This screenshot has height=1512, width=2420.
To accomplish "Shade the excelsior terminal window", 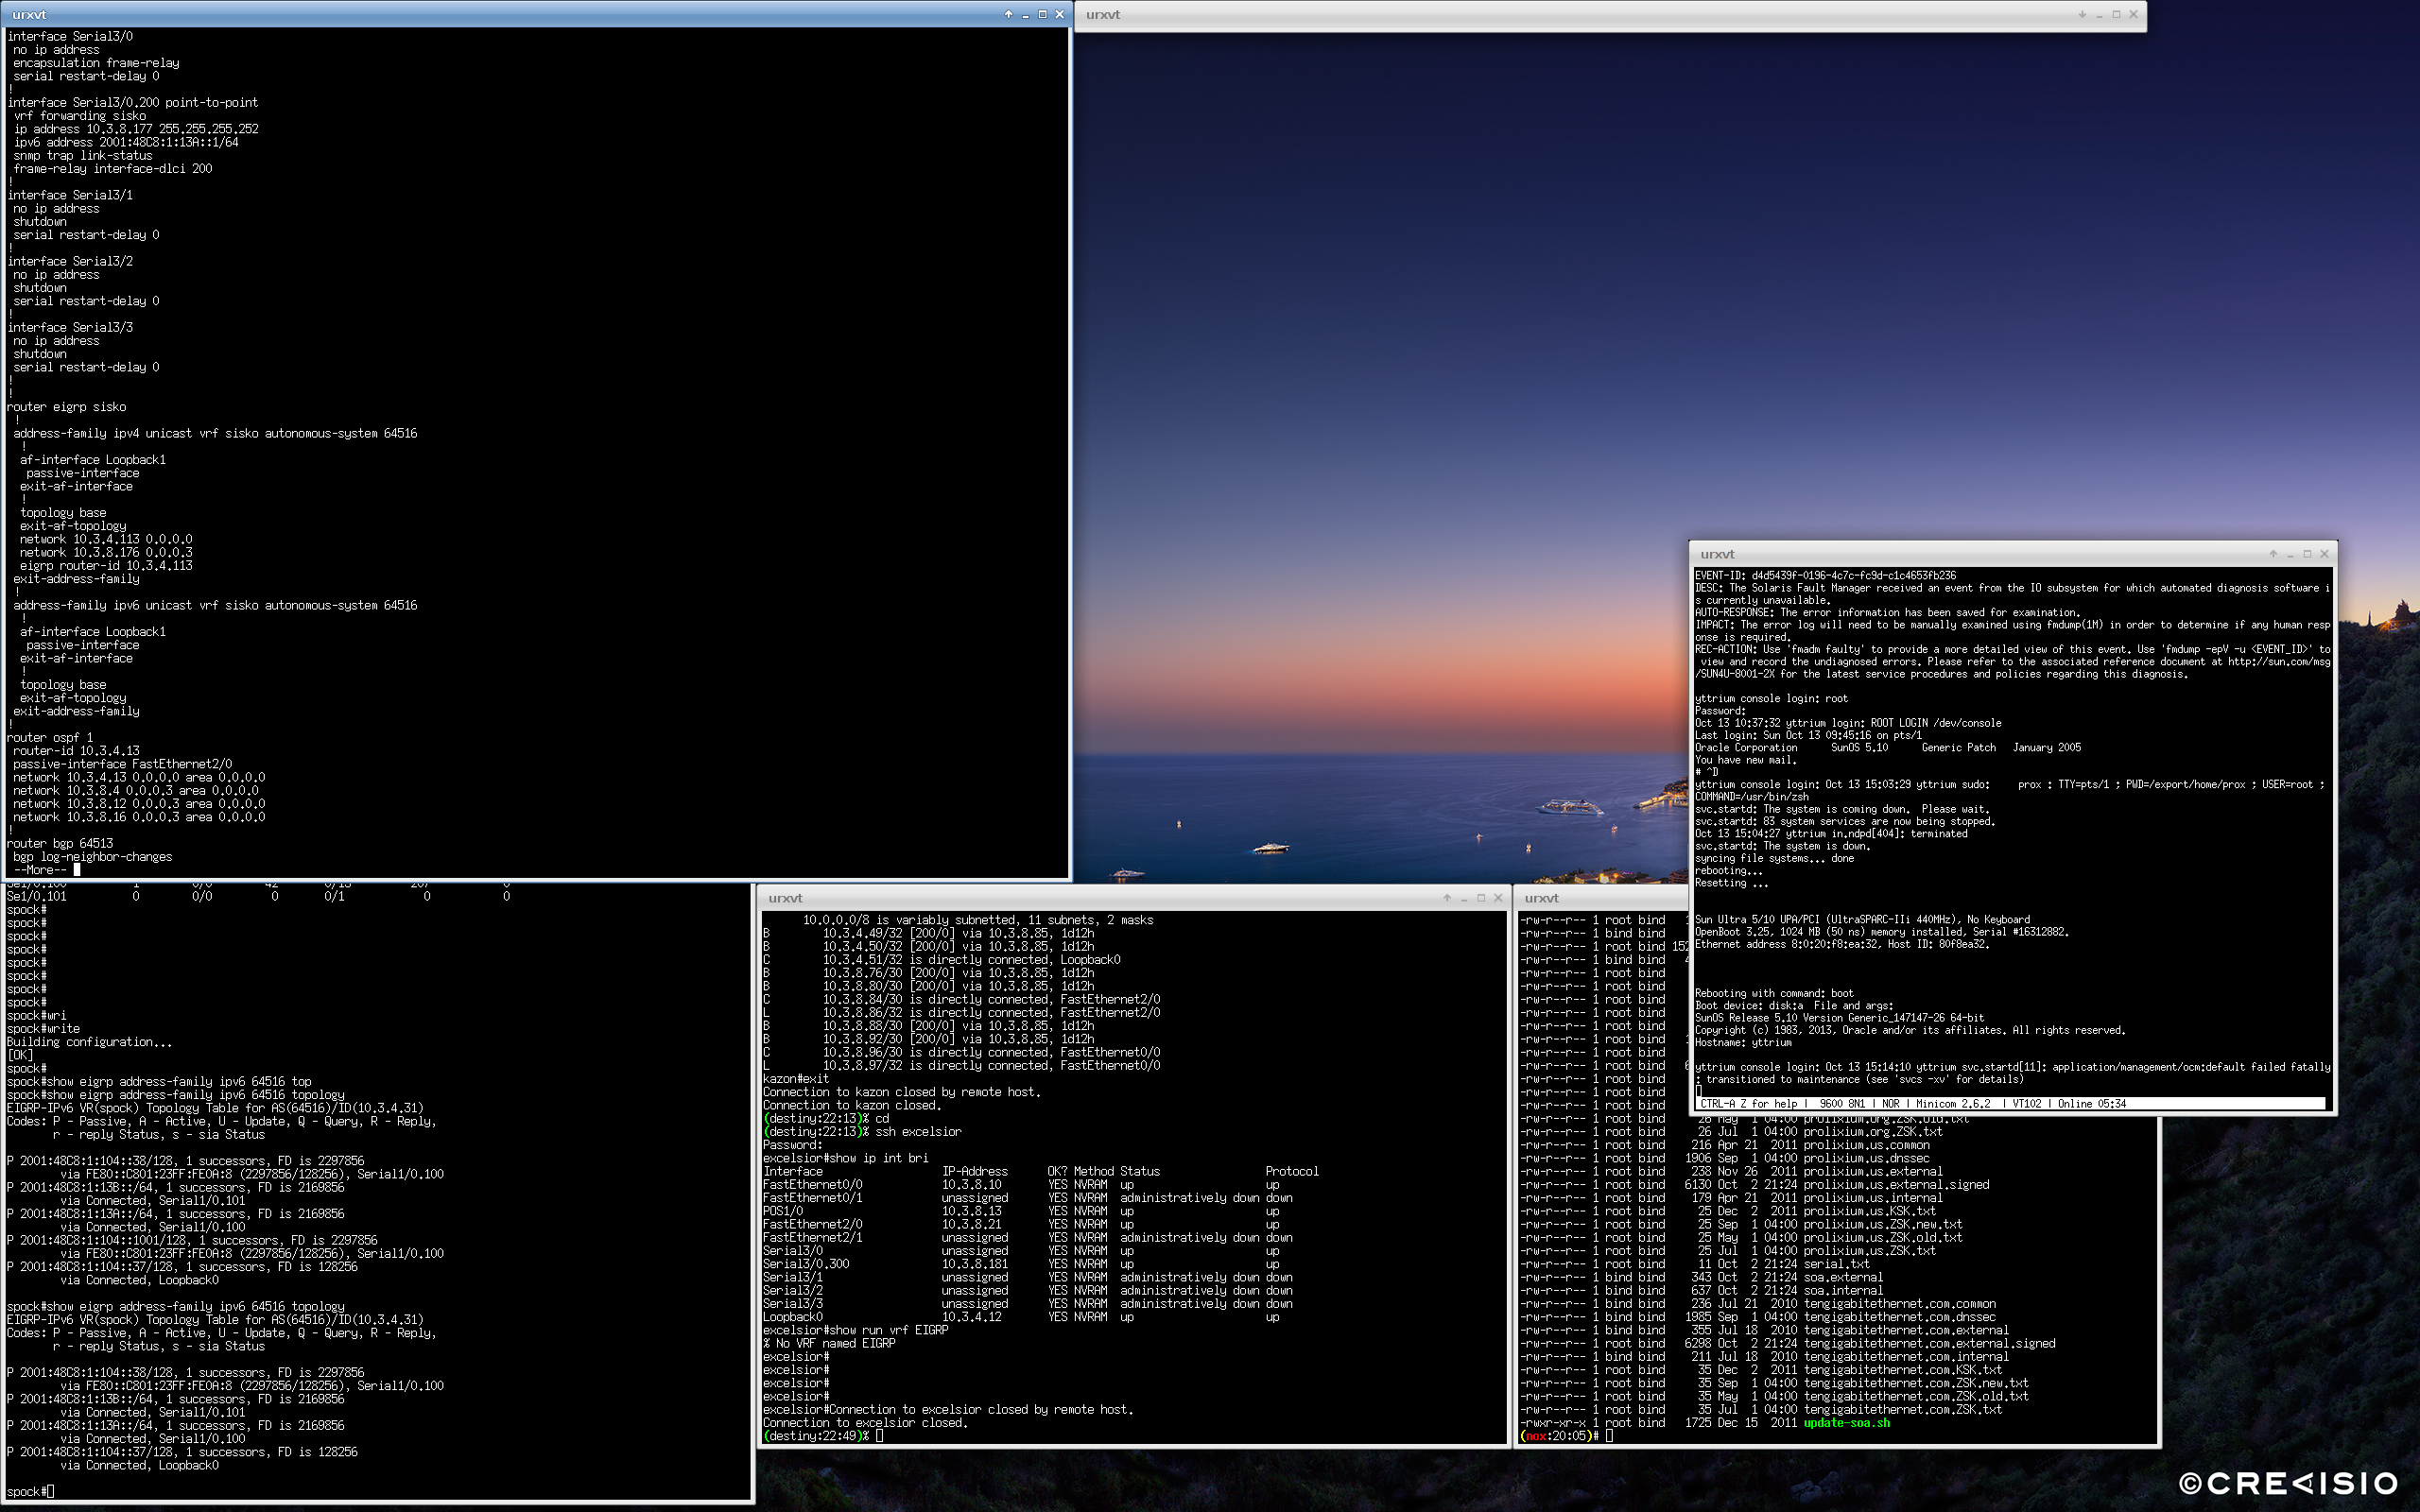I will click(x=1447, y=897).
